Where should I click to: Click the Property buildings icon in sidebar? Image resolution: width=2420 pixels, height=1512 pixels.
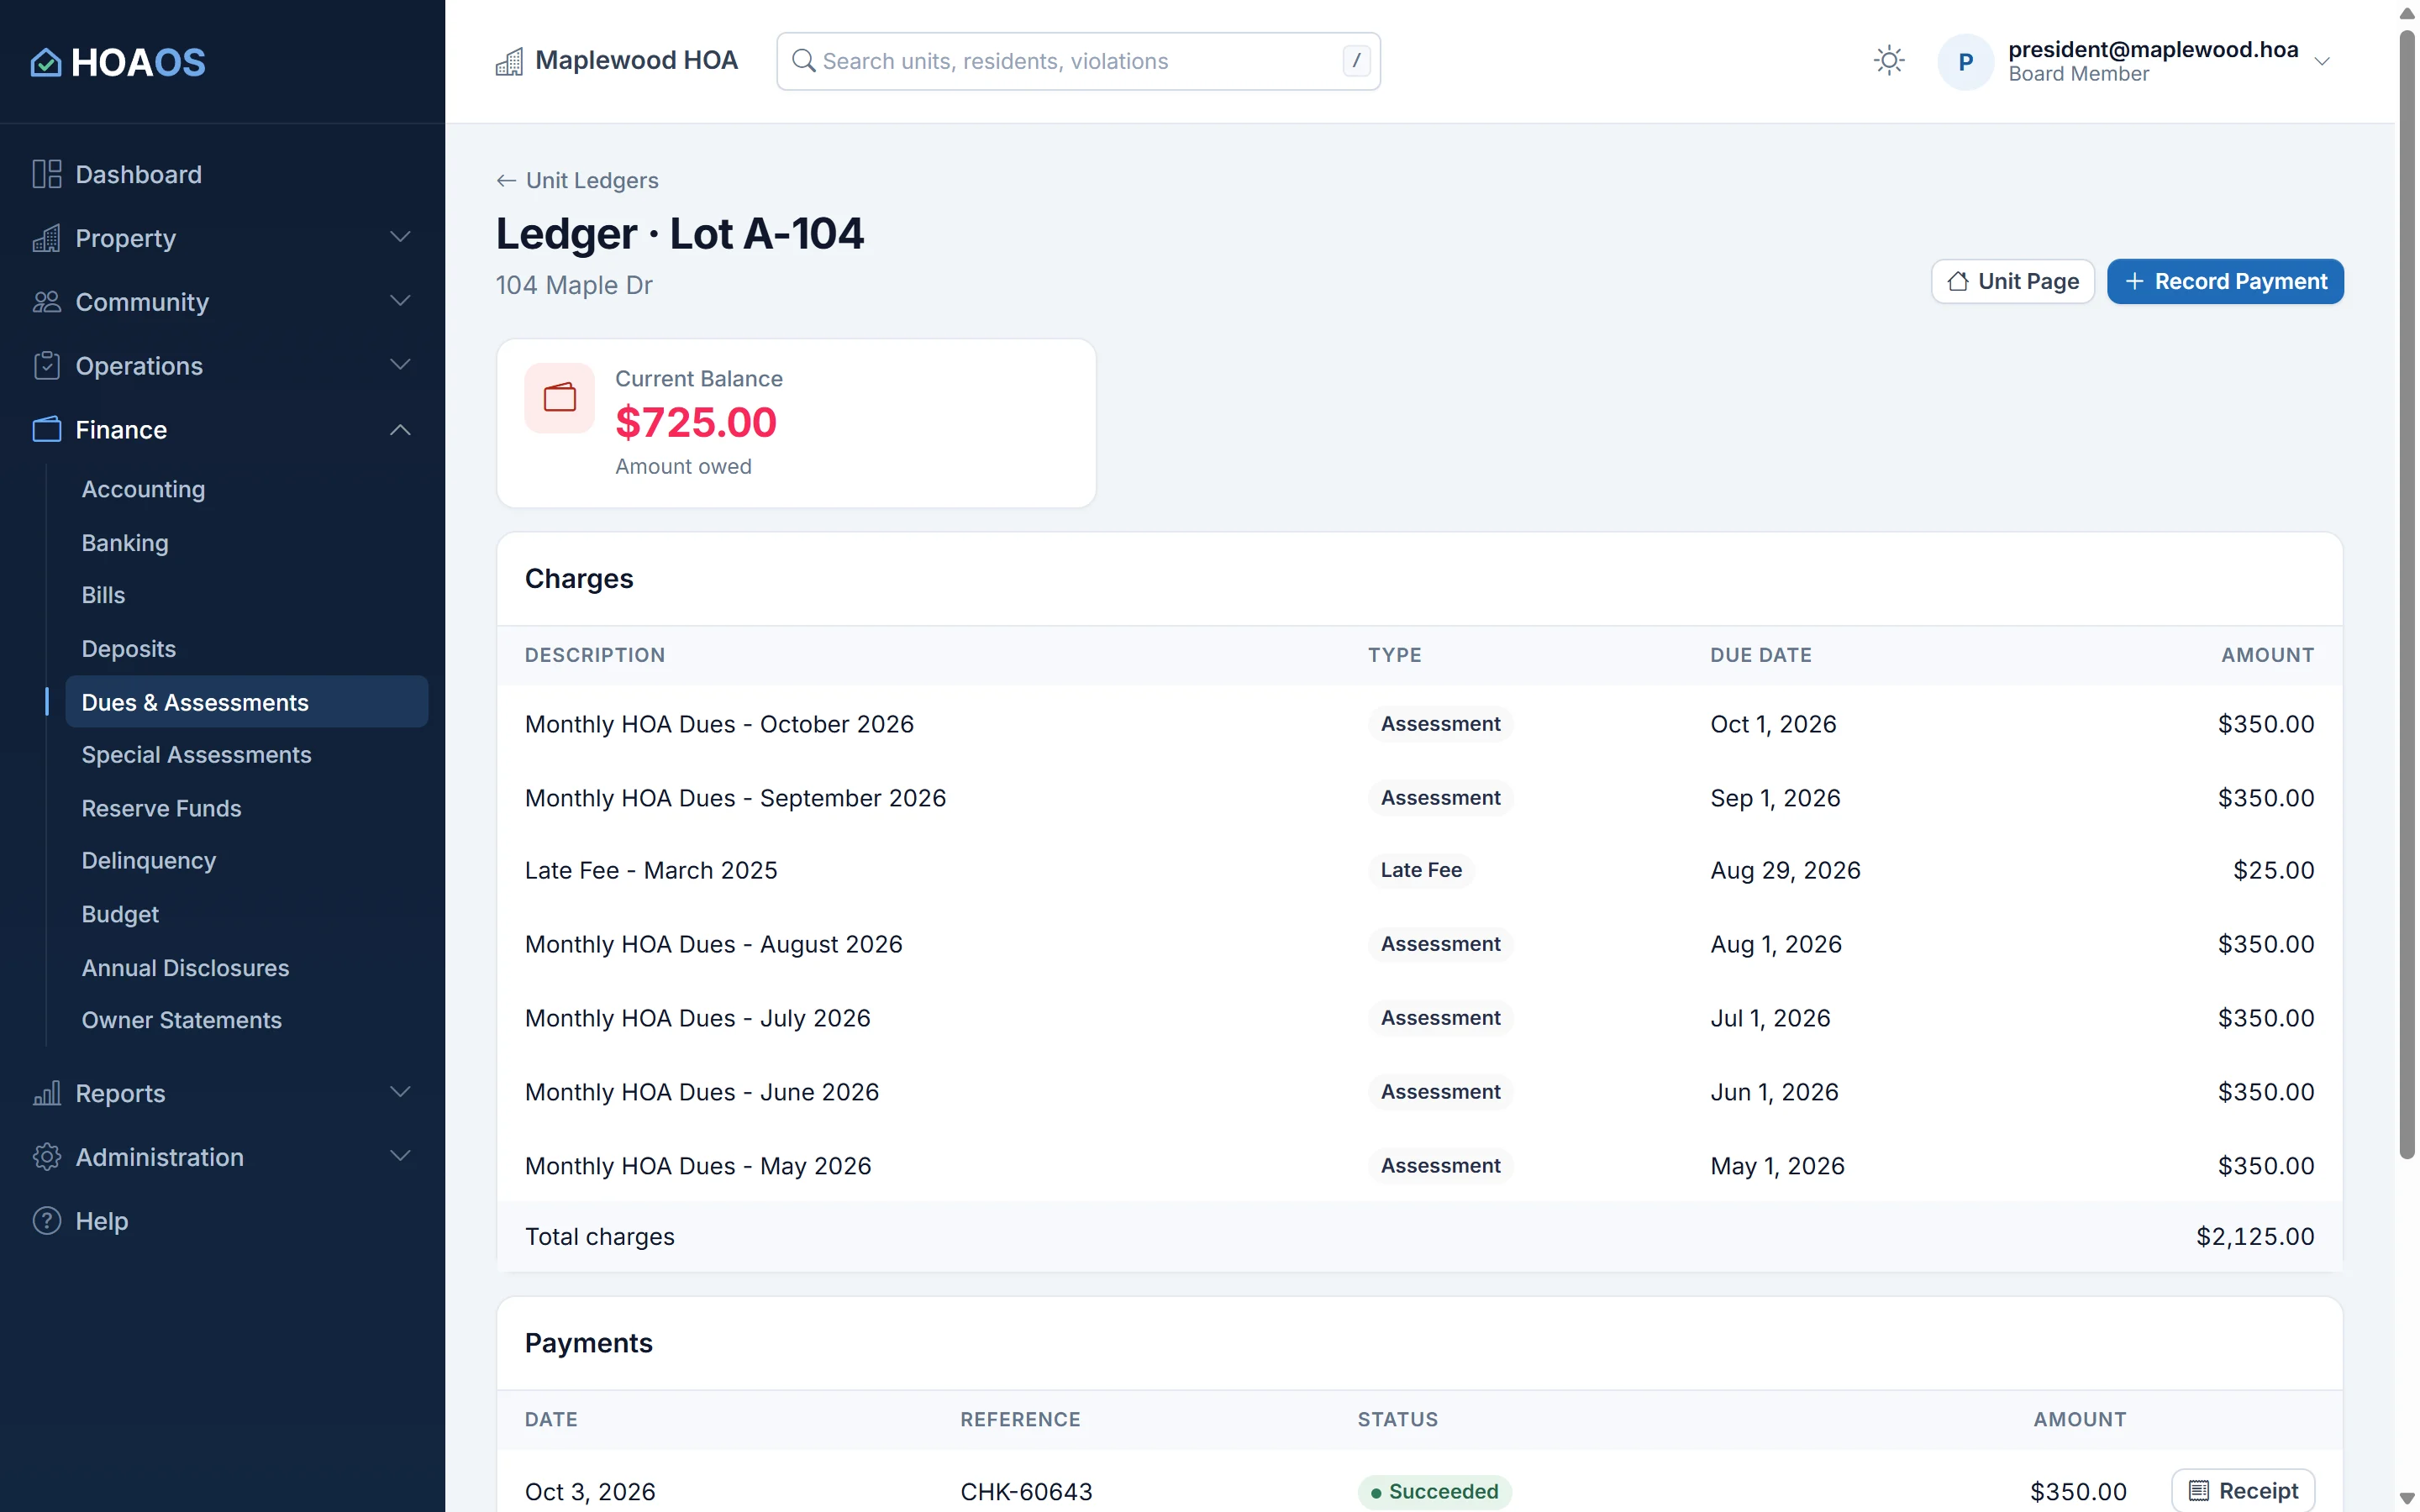(46, 238)
